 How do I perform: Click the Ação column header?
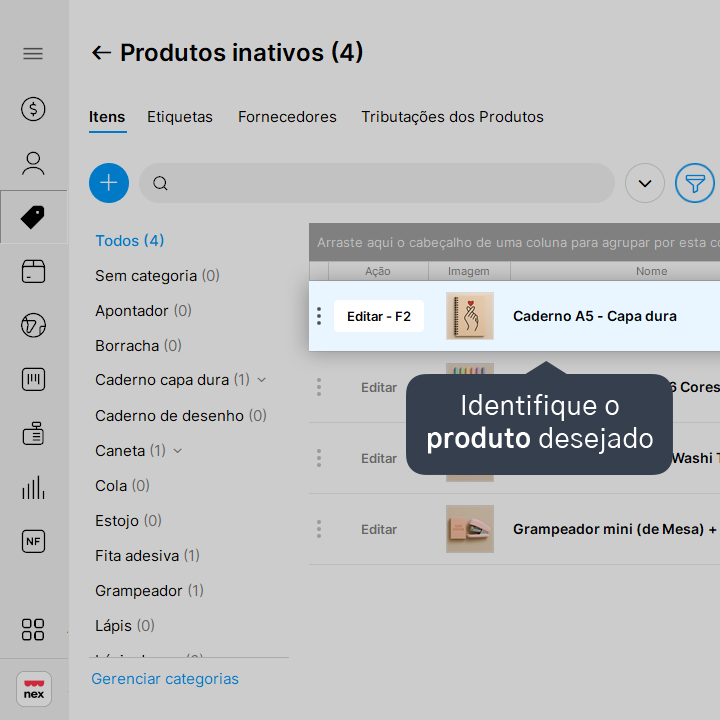tap(378, 271)
